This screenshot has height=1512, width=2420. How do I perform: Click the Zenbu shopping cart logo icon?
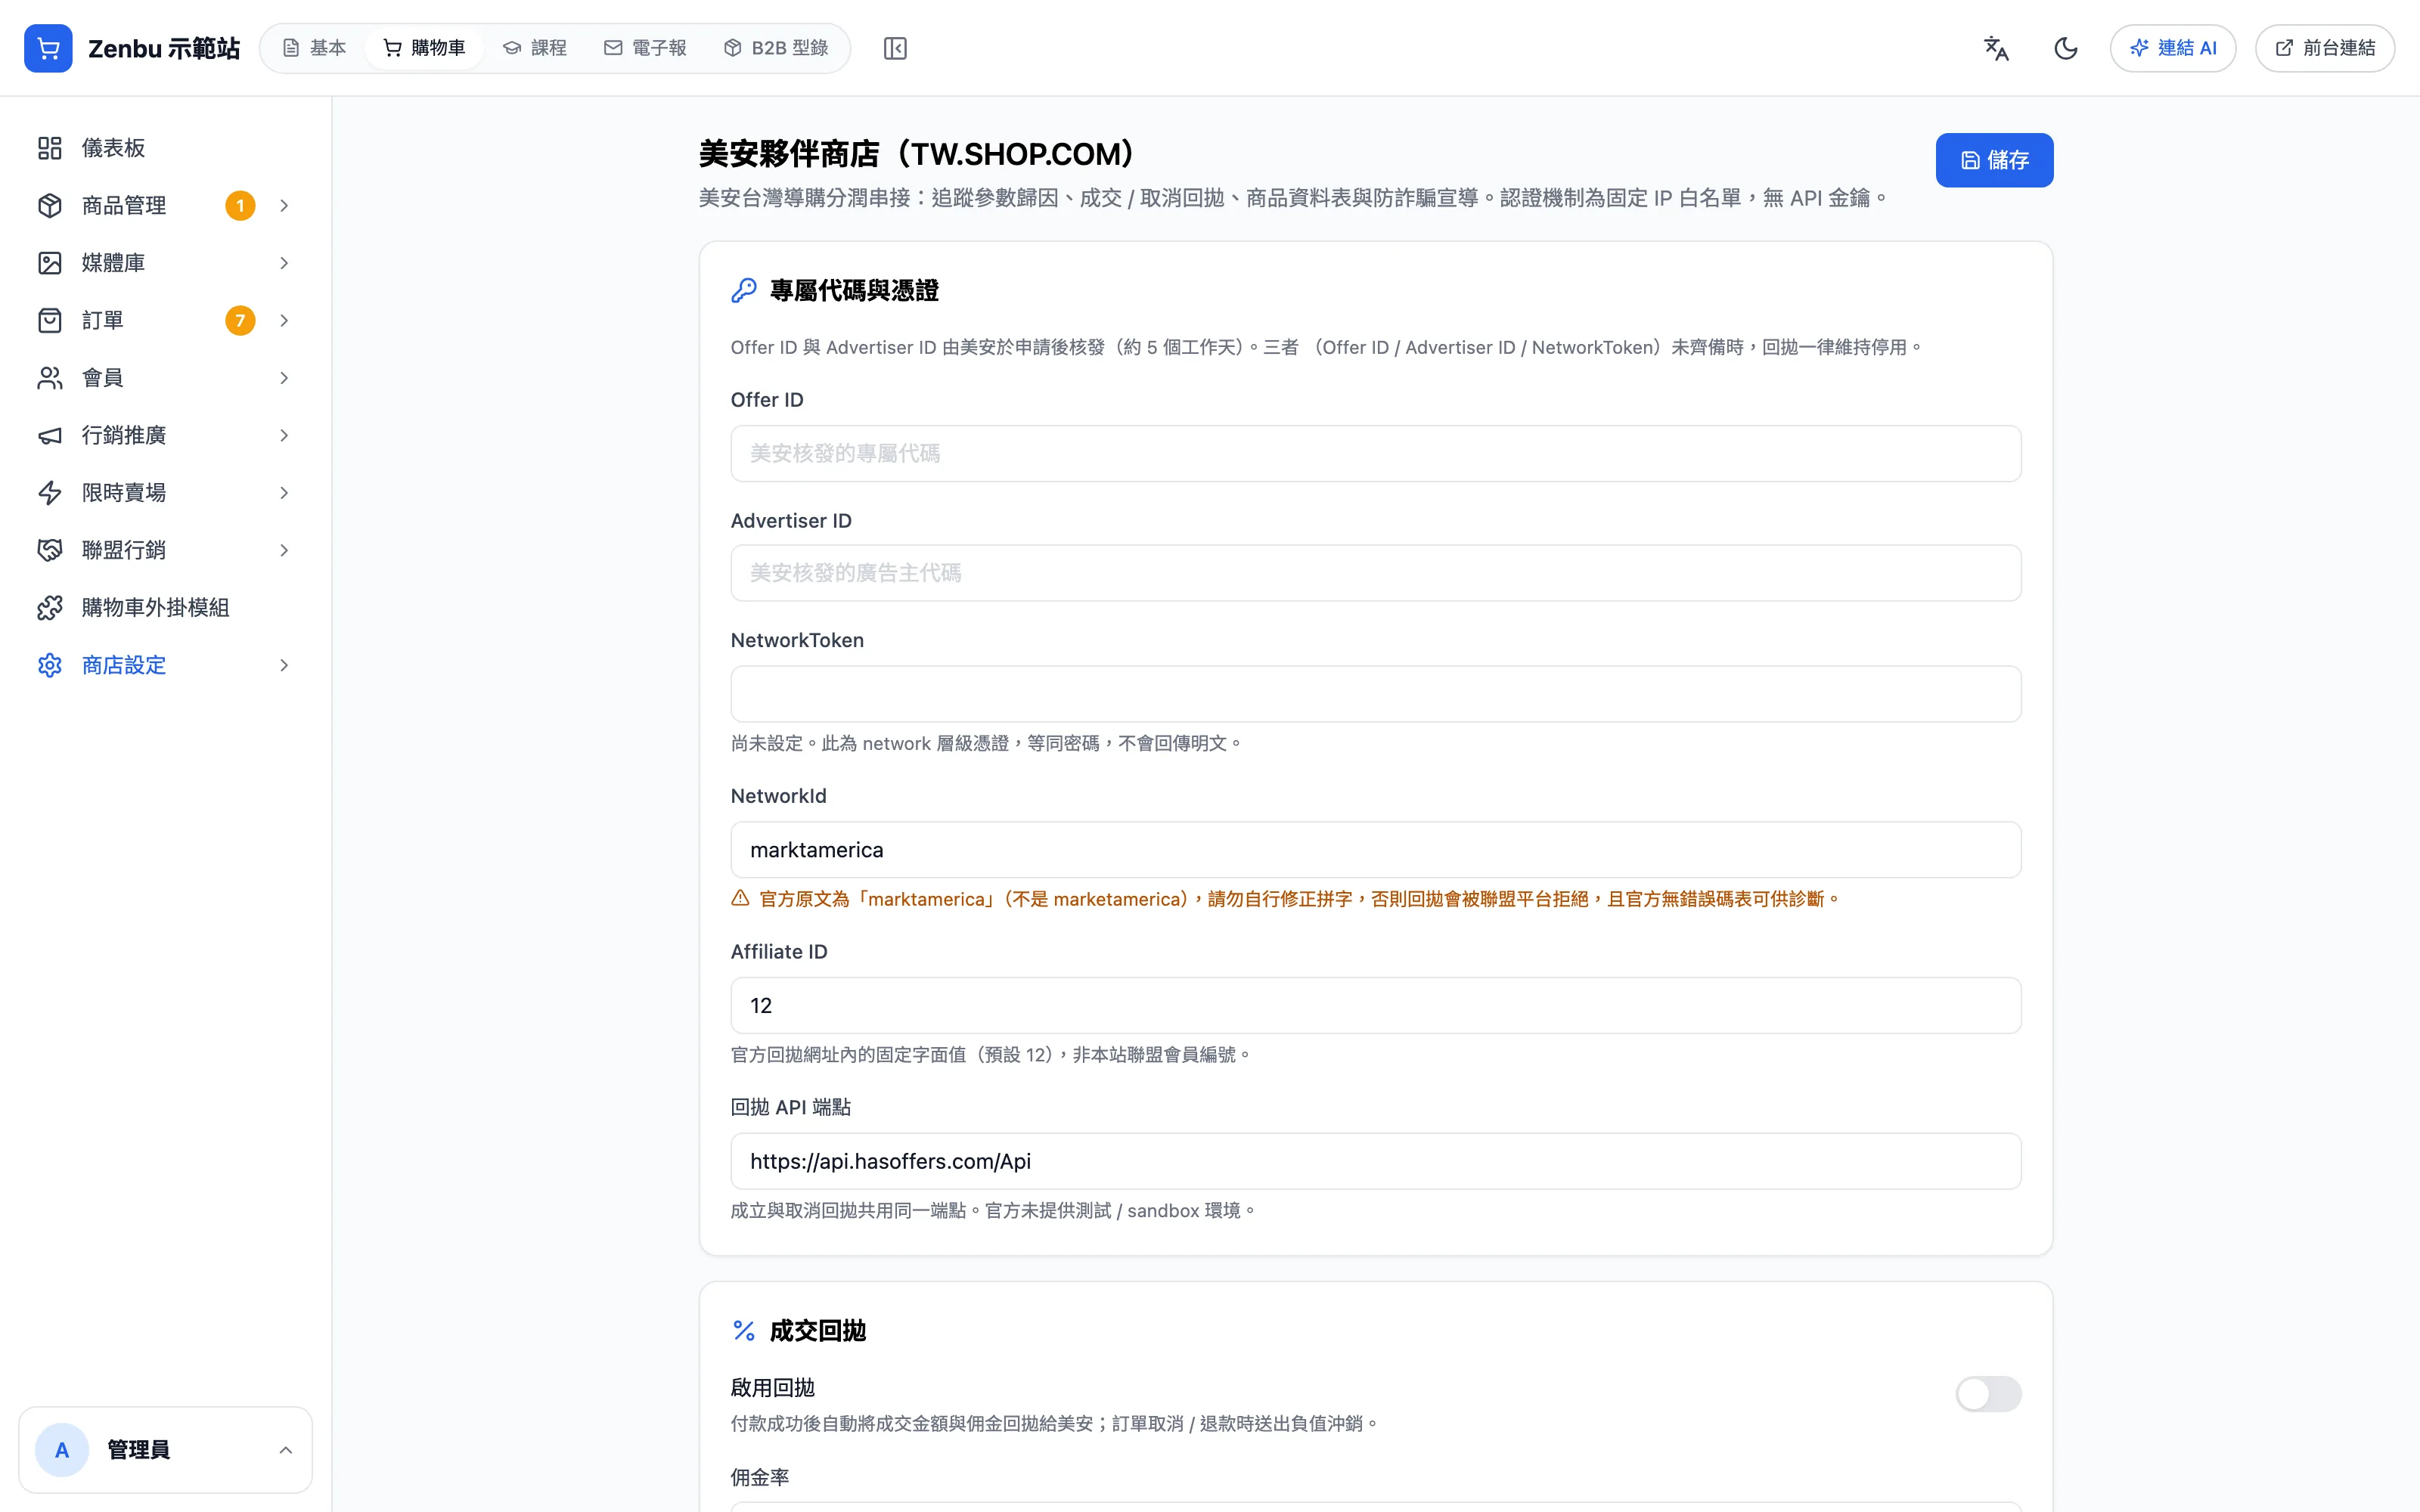coord(48,48)
